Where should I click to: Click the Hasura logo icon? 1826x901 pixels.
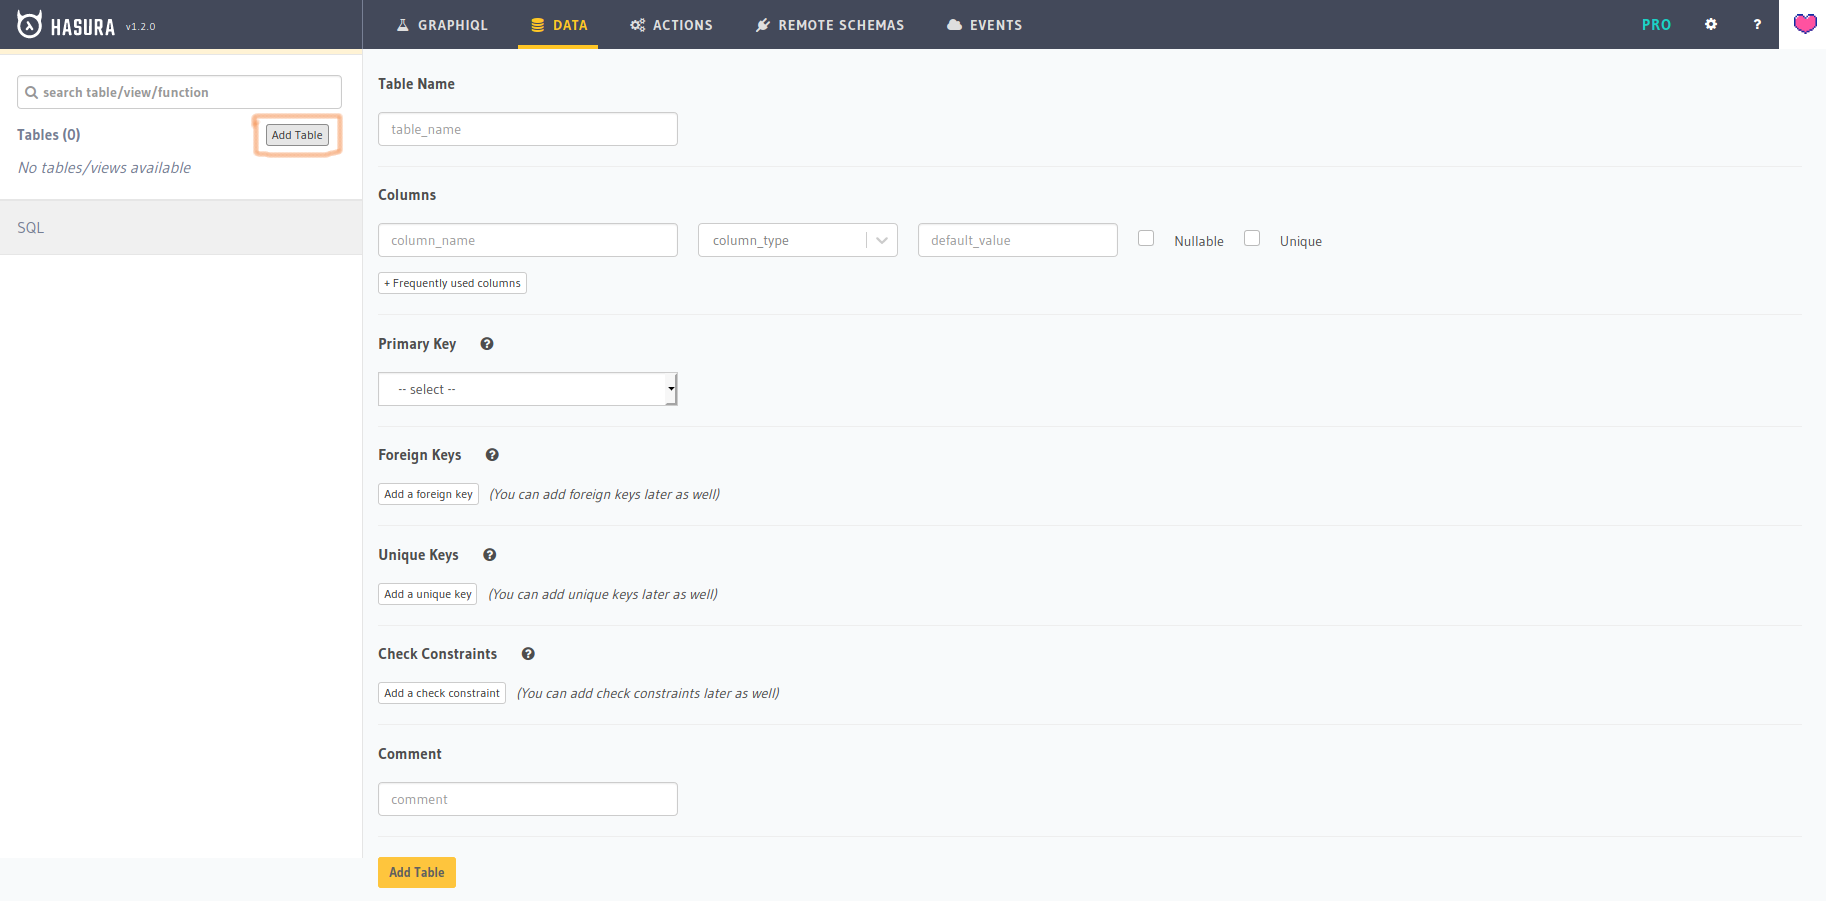[30, 25]
